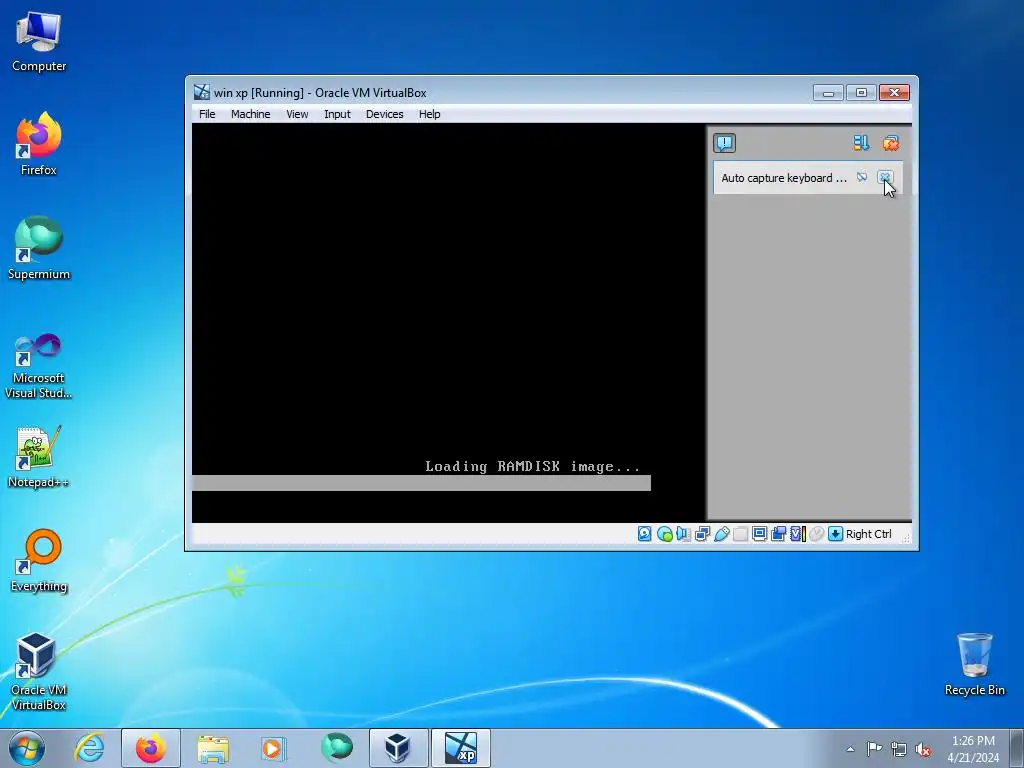Select the Everything desktop shortcut
Screen dimensions: 1024x768
pos(39,561)
